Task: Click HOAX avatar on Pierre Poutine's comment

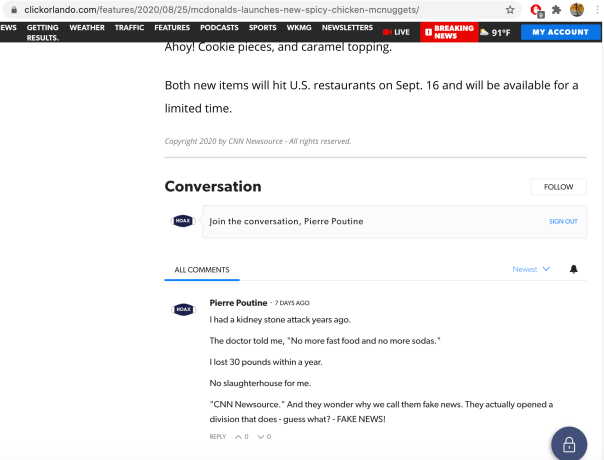Action: (x=183, y=309)
